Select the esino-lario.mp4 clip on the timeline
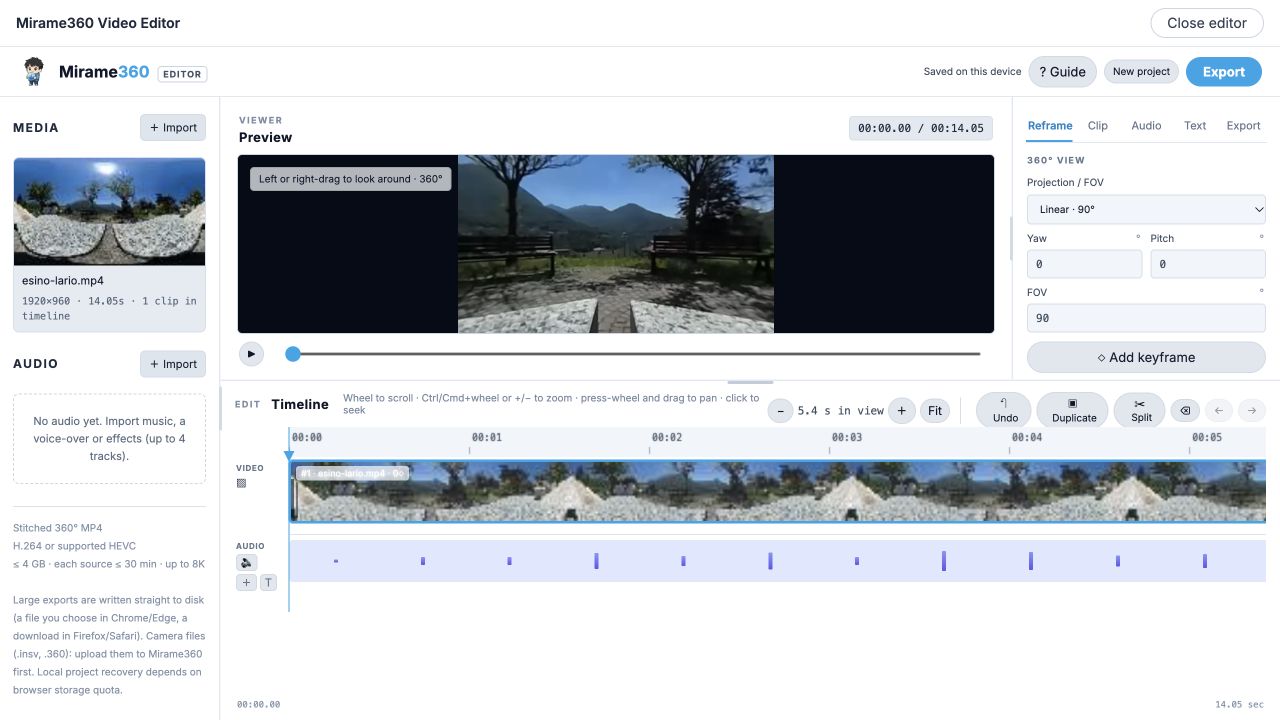The width and height of the screenshot is (1280, 720). coord(778,491)
